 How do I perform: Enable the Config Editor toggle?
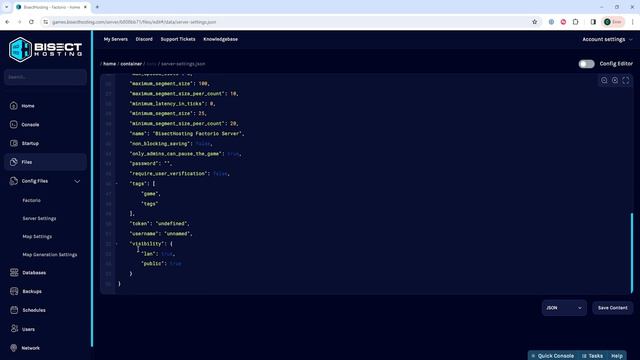coord(587,64)
